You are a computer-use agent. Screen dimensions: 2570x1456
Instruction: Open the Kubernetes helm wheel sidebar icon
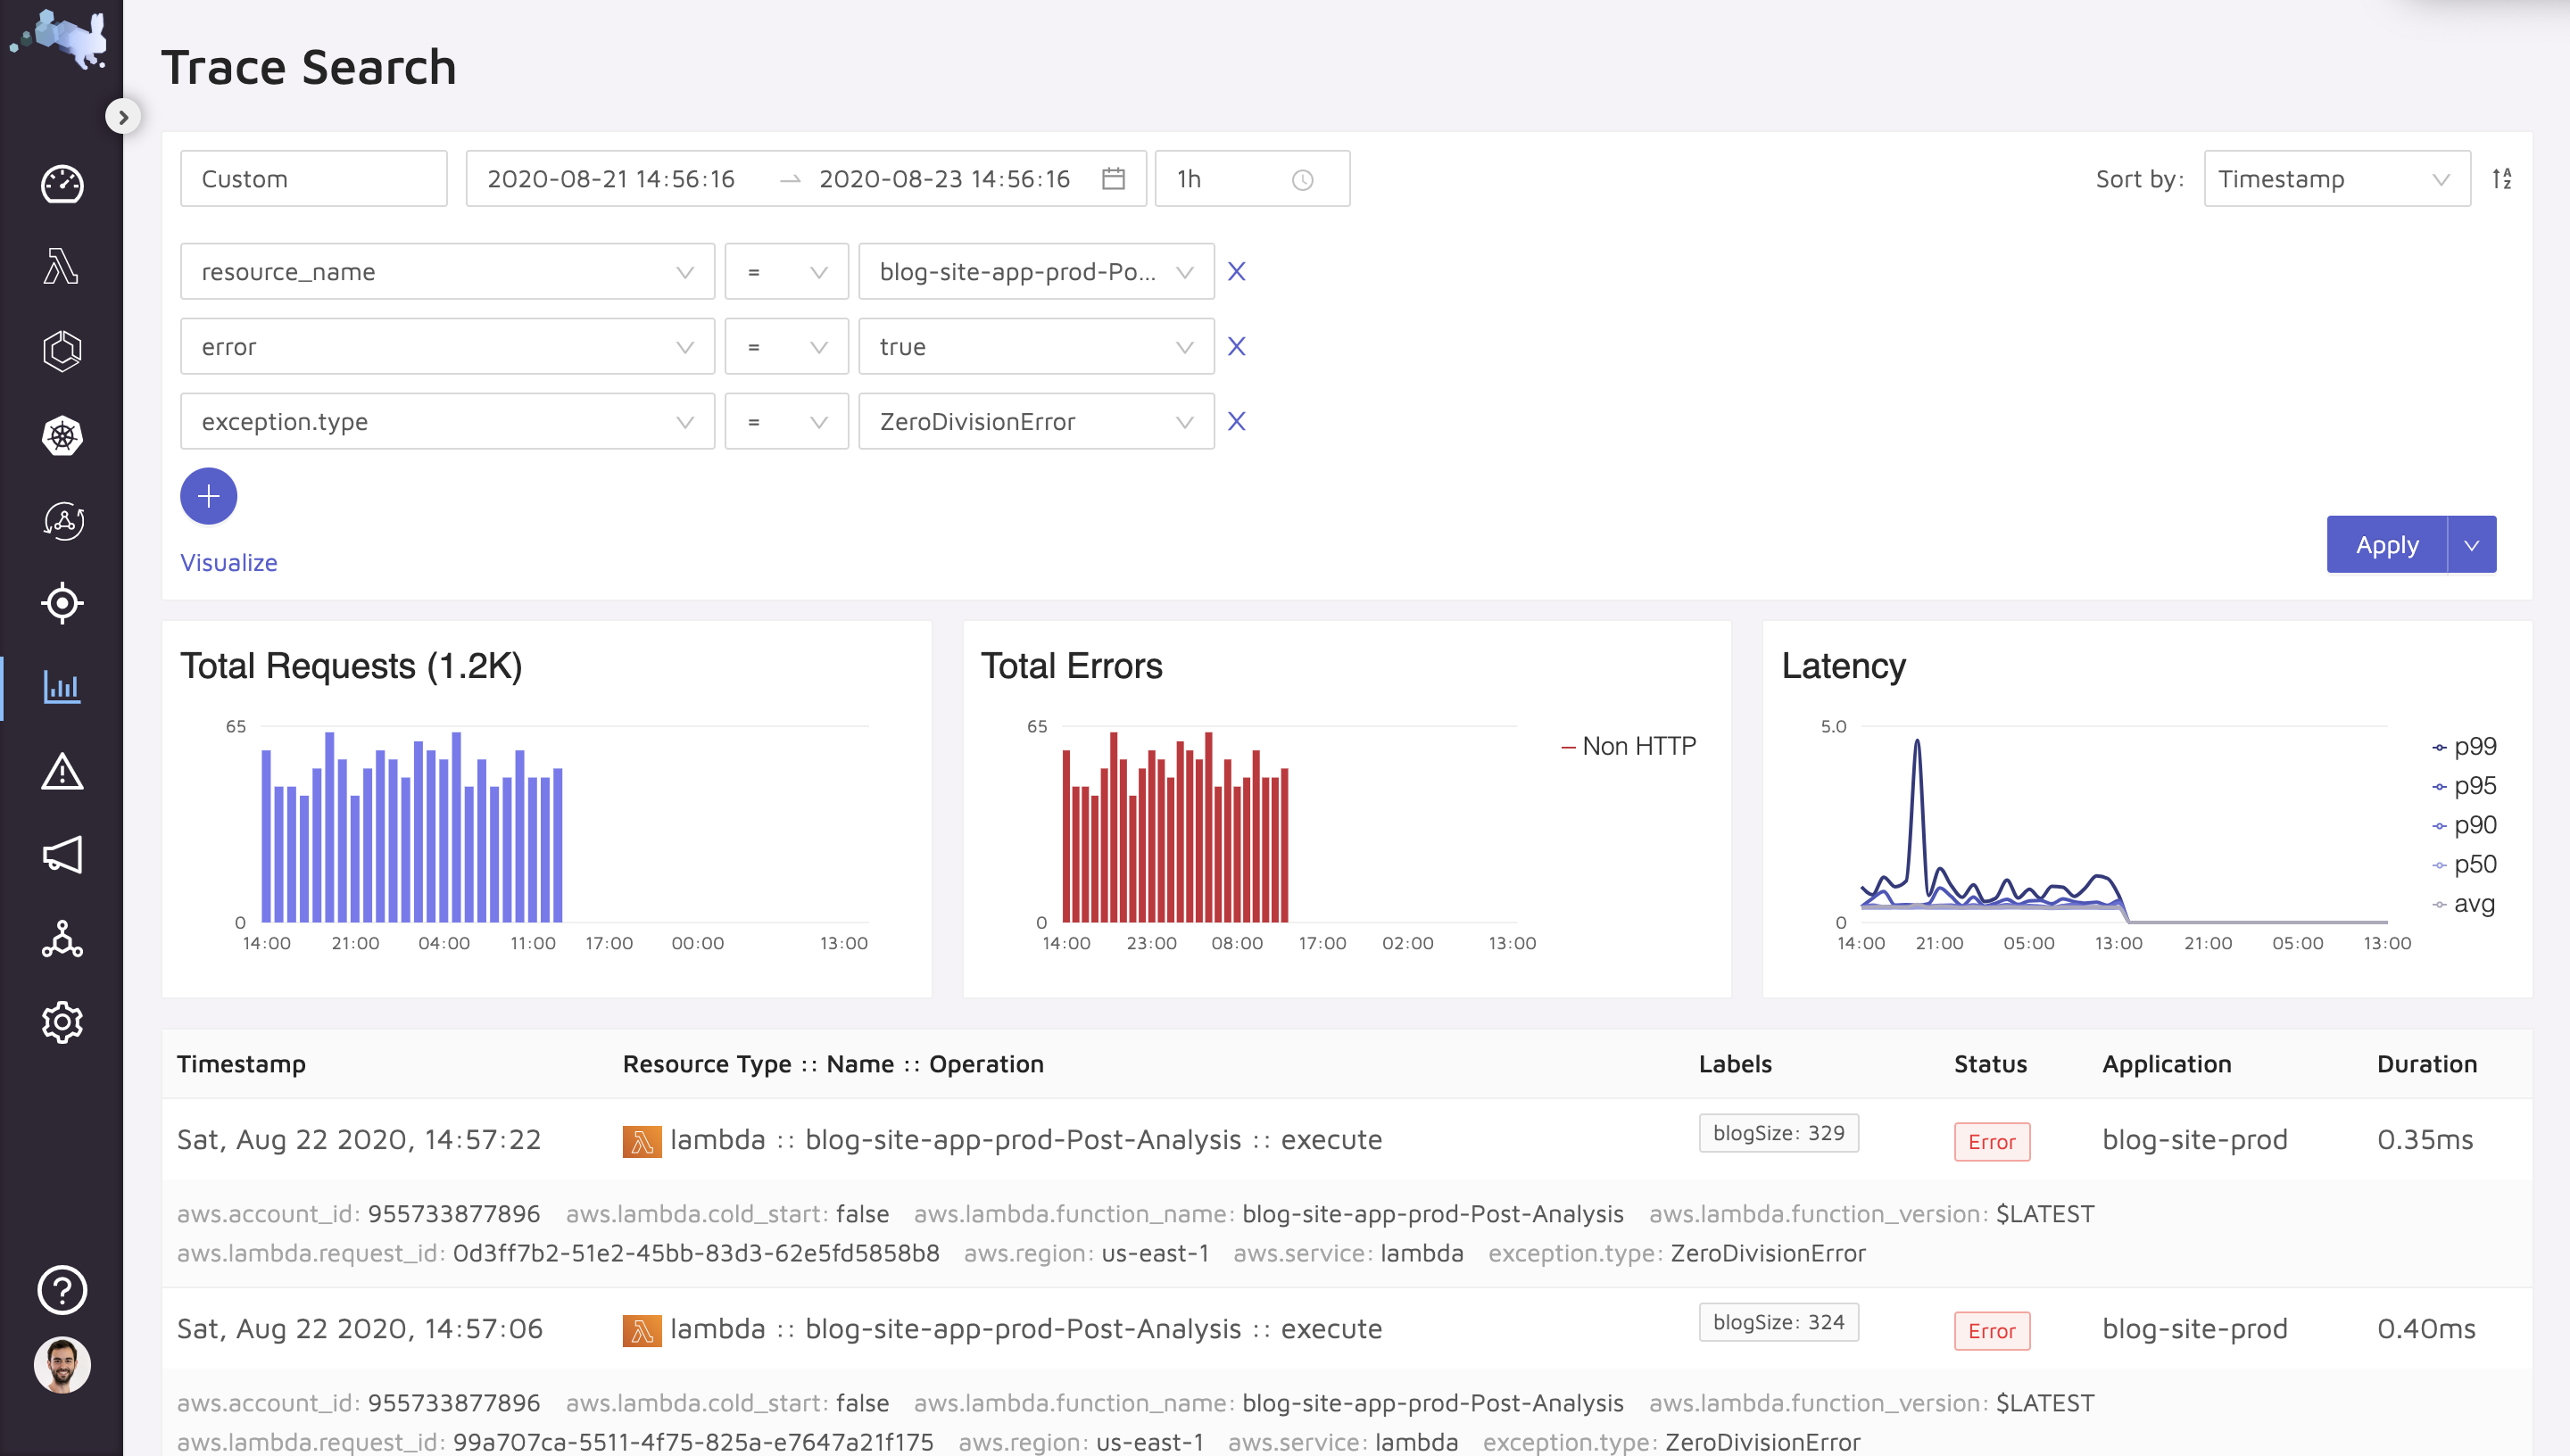click(x=62, y=436)
